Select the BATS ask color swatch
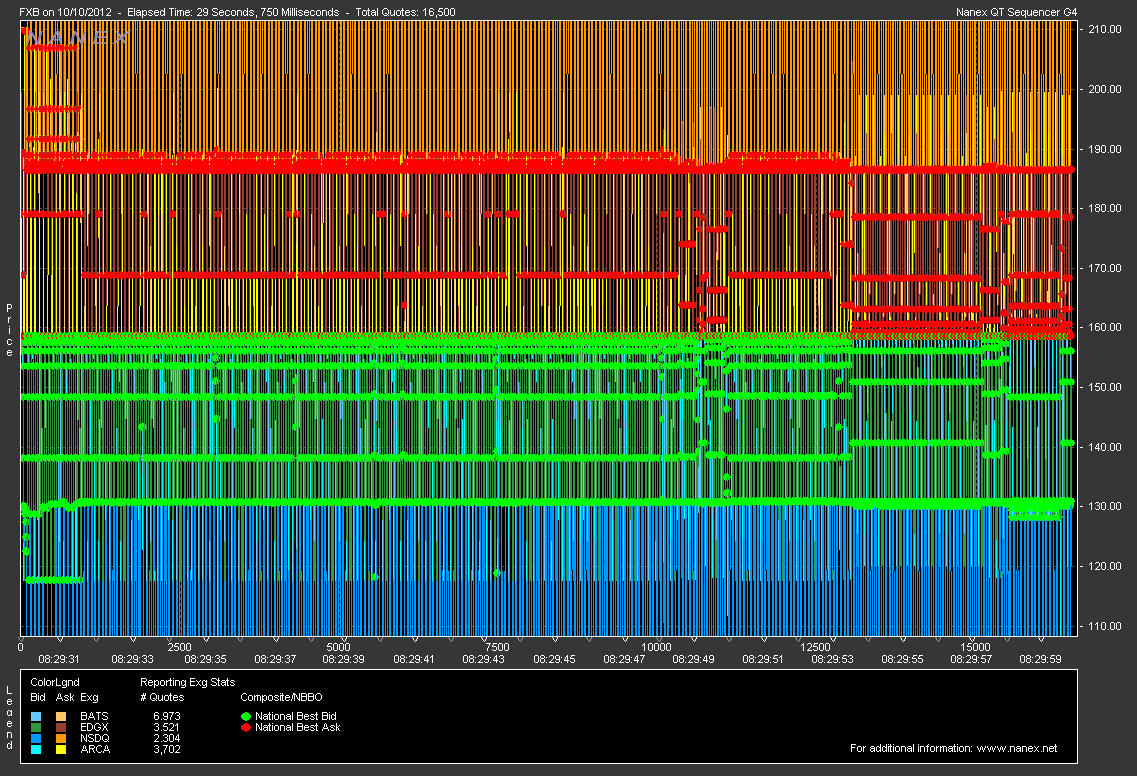The width and height of the screenshot is (1137, 776). pyautogui.click(x=61, y=716)
